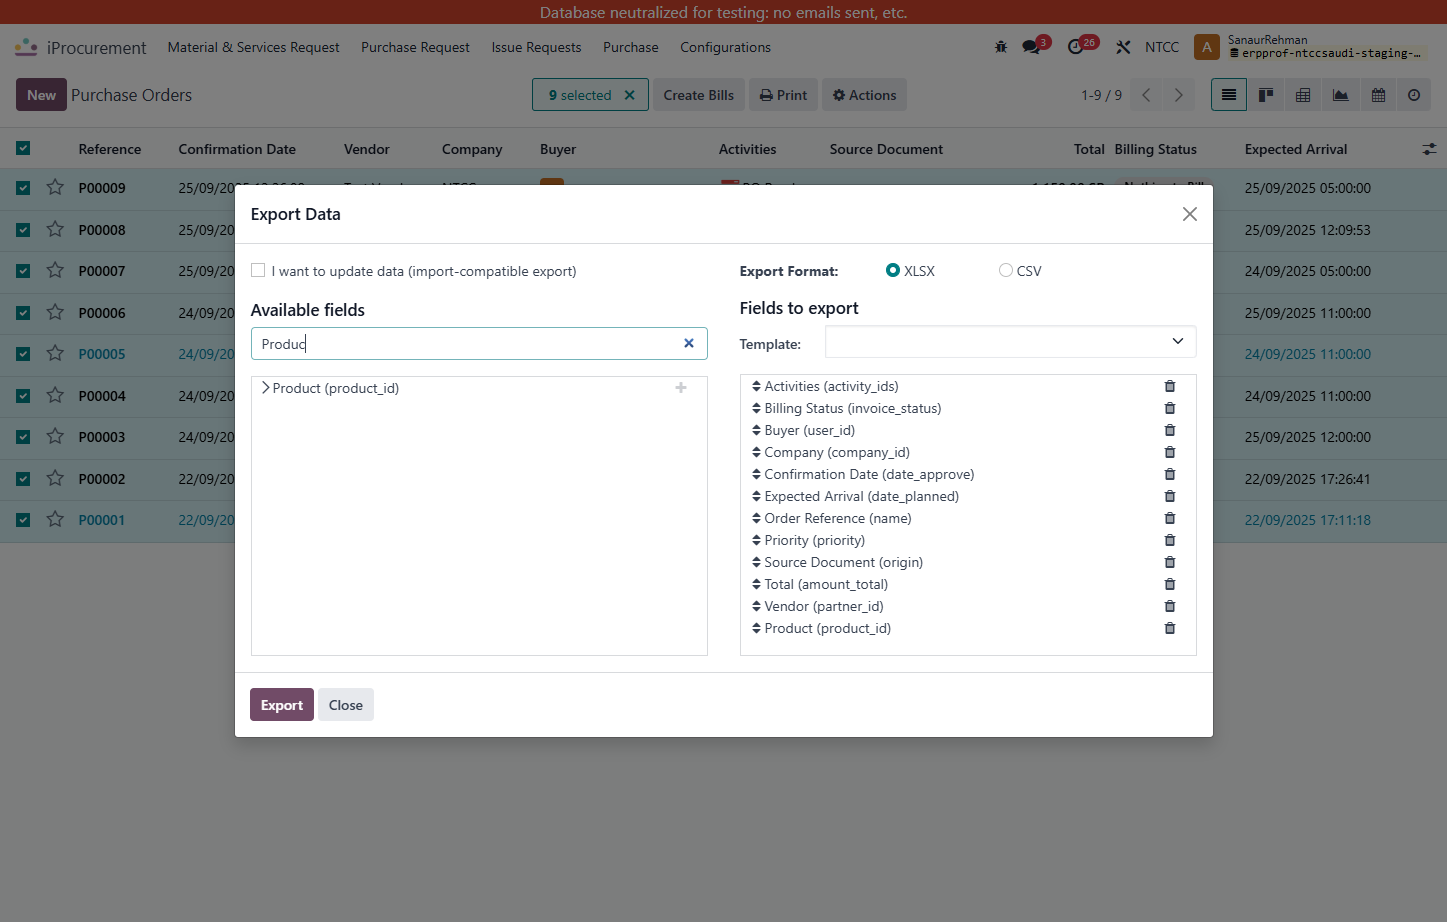Image resolution: width=1447 pixels, height=922 pixels.
Task: Open the Configurations menu
Action: click(725, 47)
